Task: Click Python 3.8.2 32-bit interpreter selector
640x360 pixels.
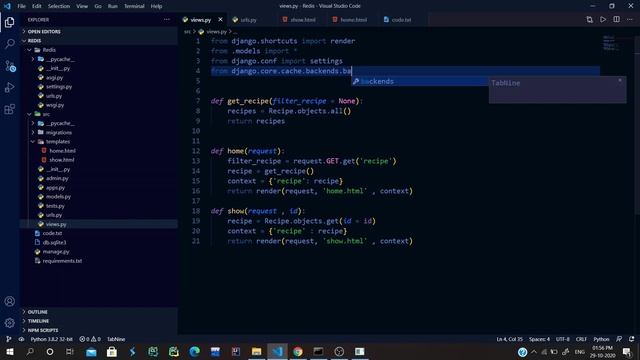Action: [51, 339]
